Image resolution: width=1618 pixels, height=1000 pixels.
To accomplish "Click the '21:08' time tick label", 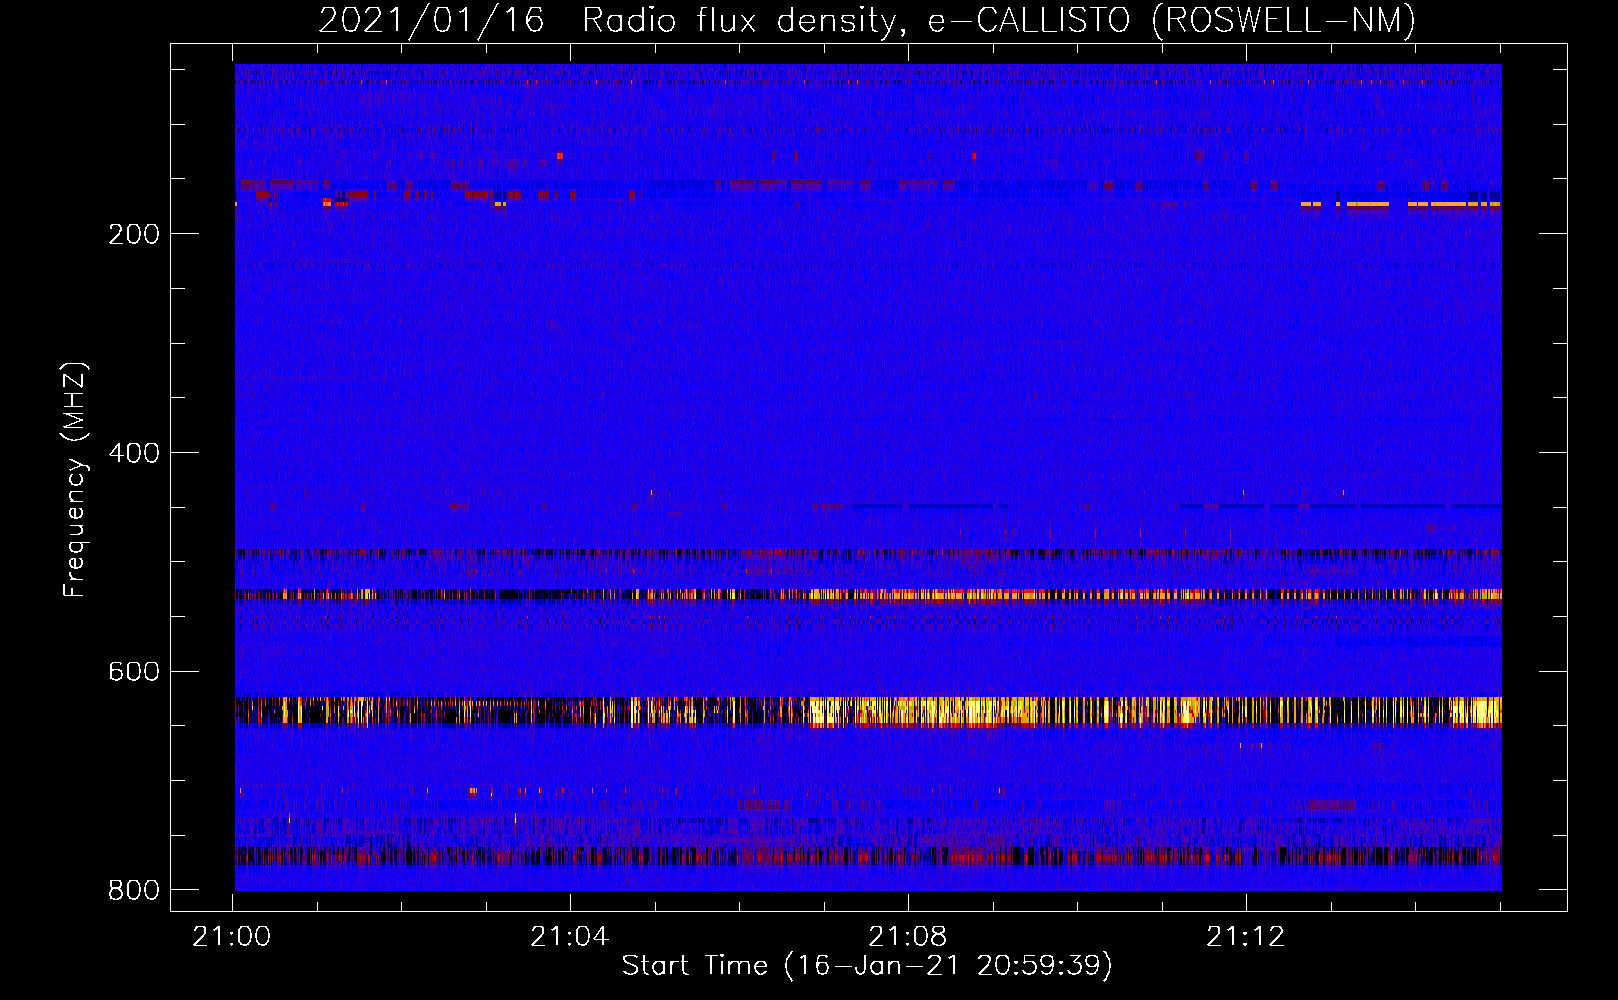I will [x=908, y=937].
